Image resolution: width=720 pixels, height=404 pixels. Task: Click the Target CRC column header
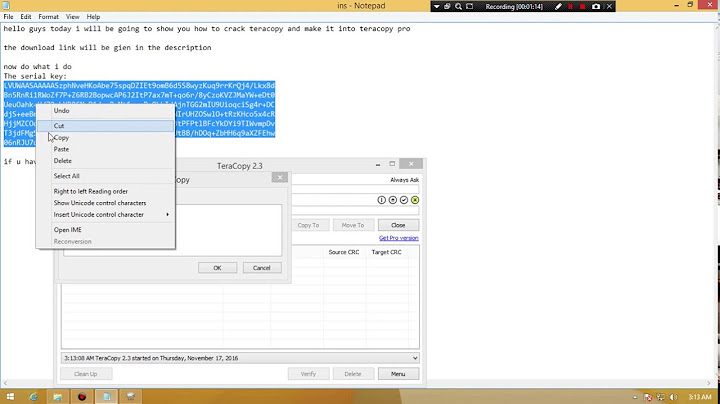click(x=387, y=252)
